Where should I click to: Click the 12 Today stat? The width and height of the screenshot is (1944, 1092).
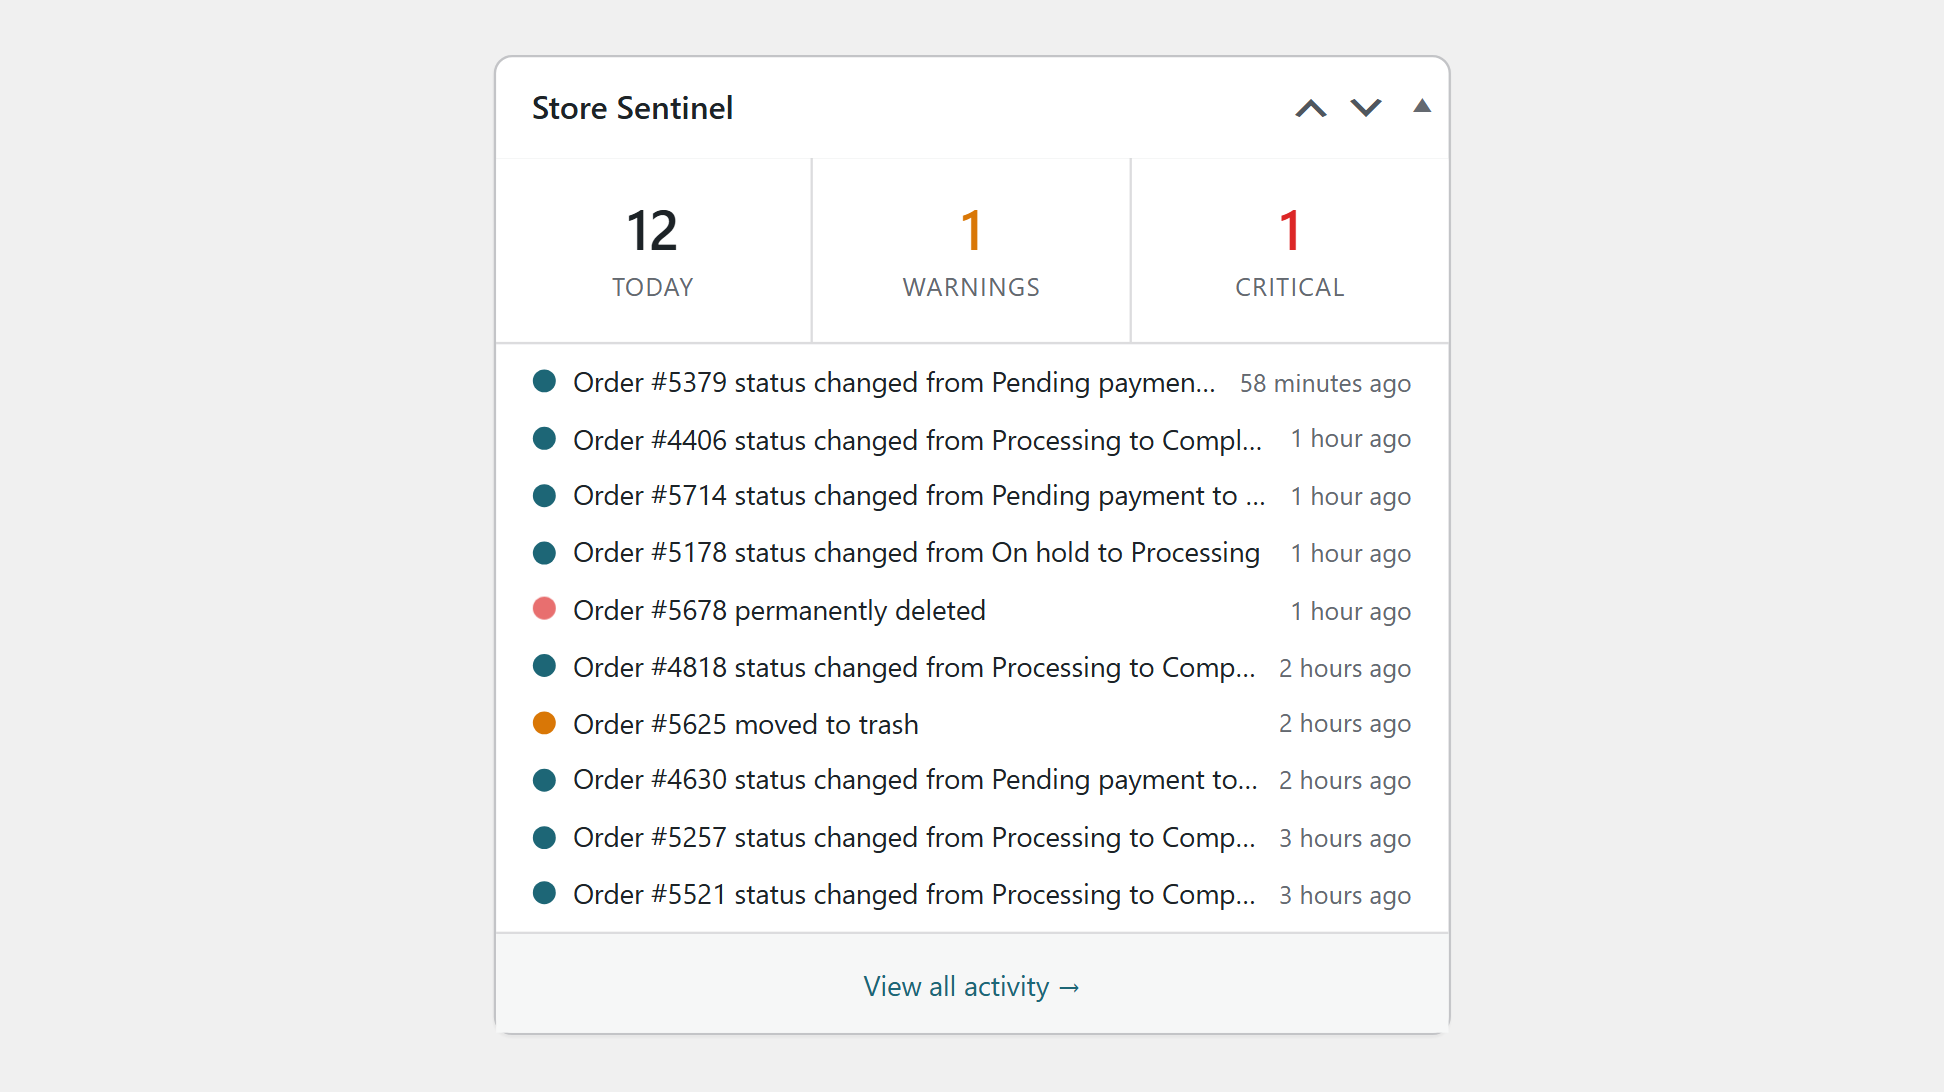coord(653,251)
